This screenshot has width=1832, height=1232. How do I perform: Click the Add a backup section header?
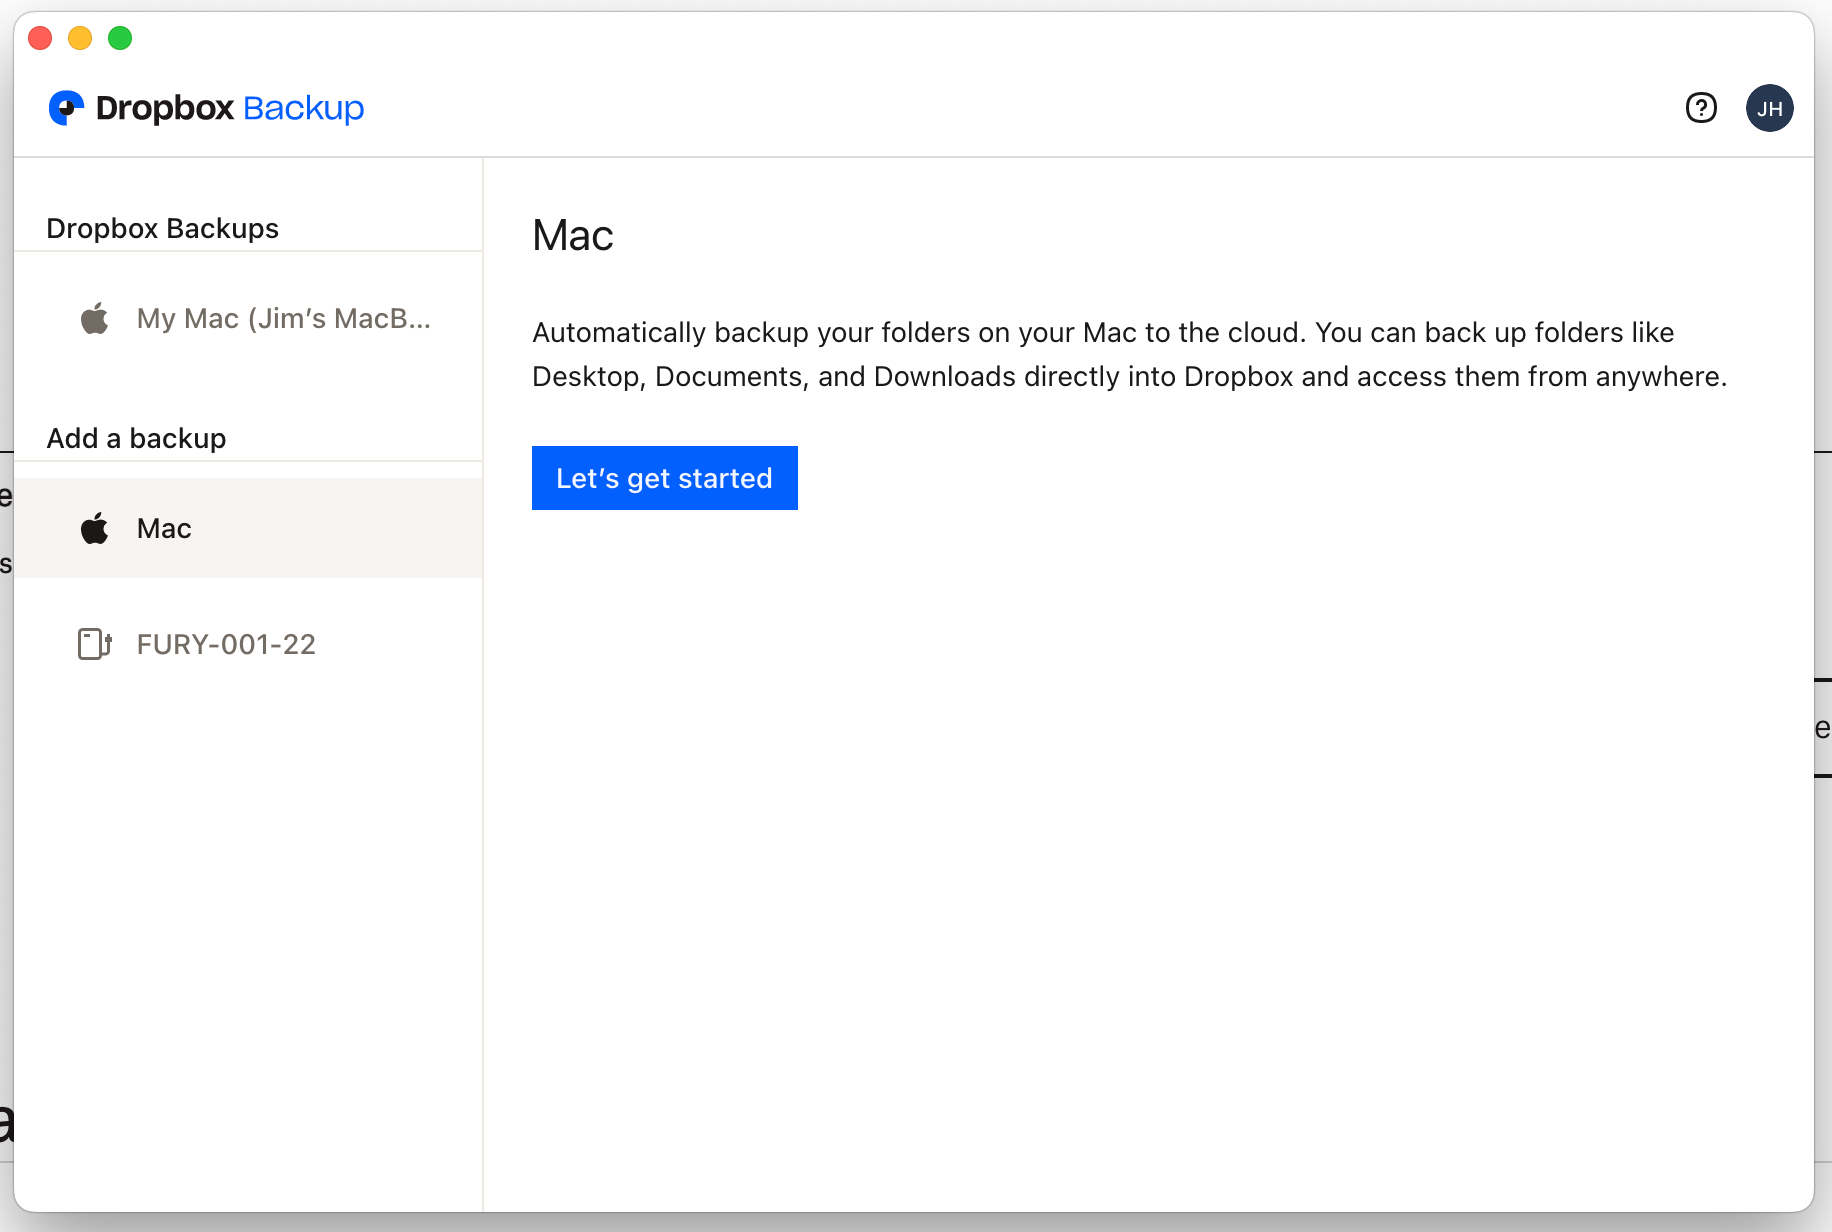(136, 438)
